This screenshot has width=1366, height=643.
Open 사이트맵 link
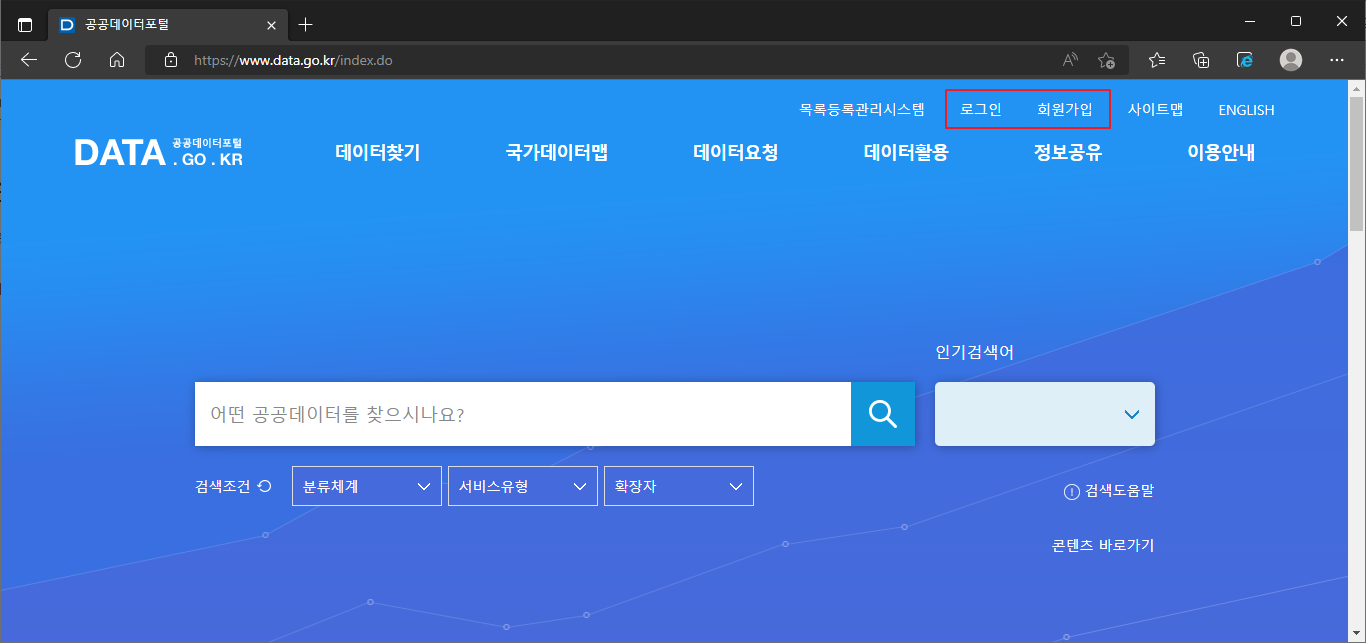click(1156, 110)
